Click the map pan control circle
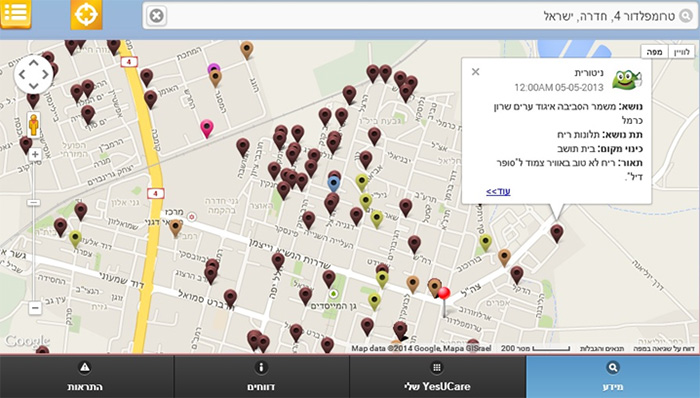Viewport: 700px width, 398px height. click(34, 75)
